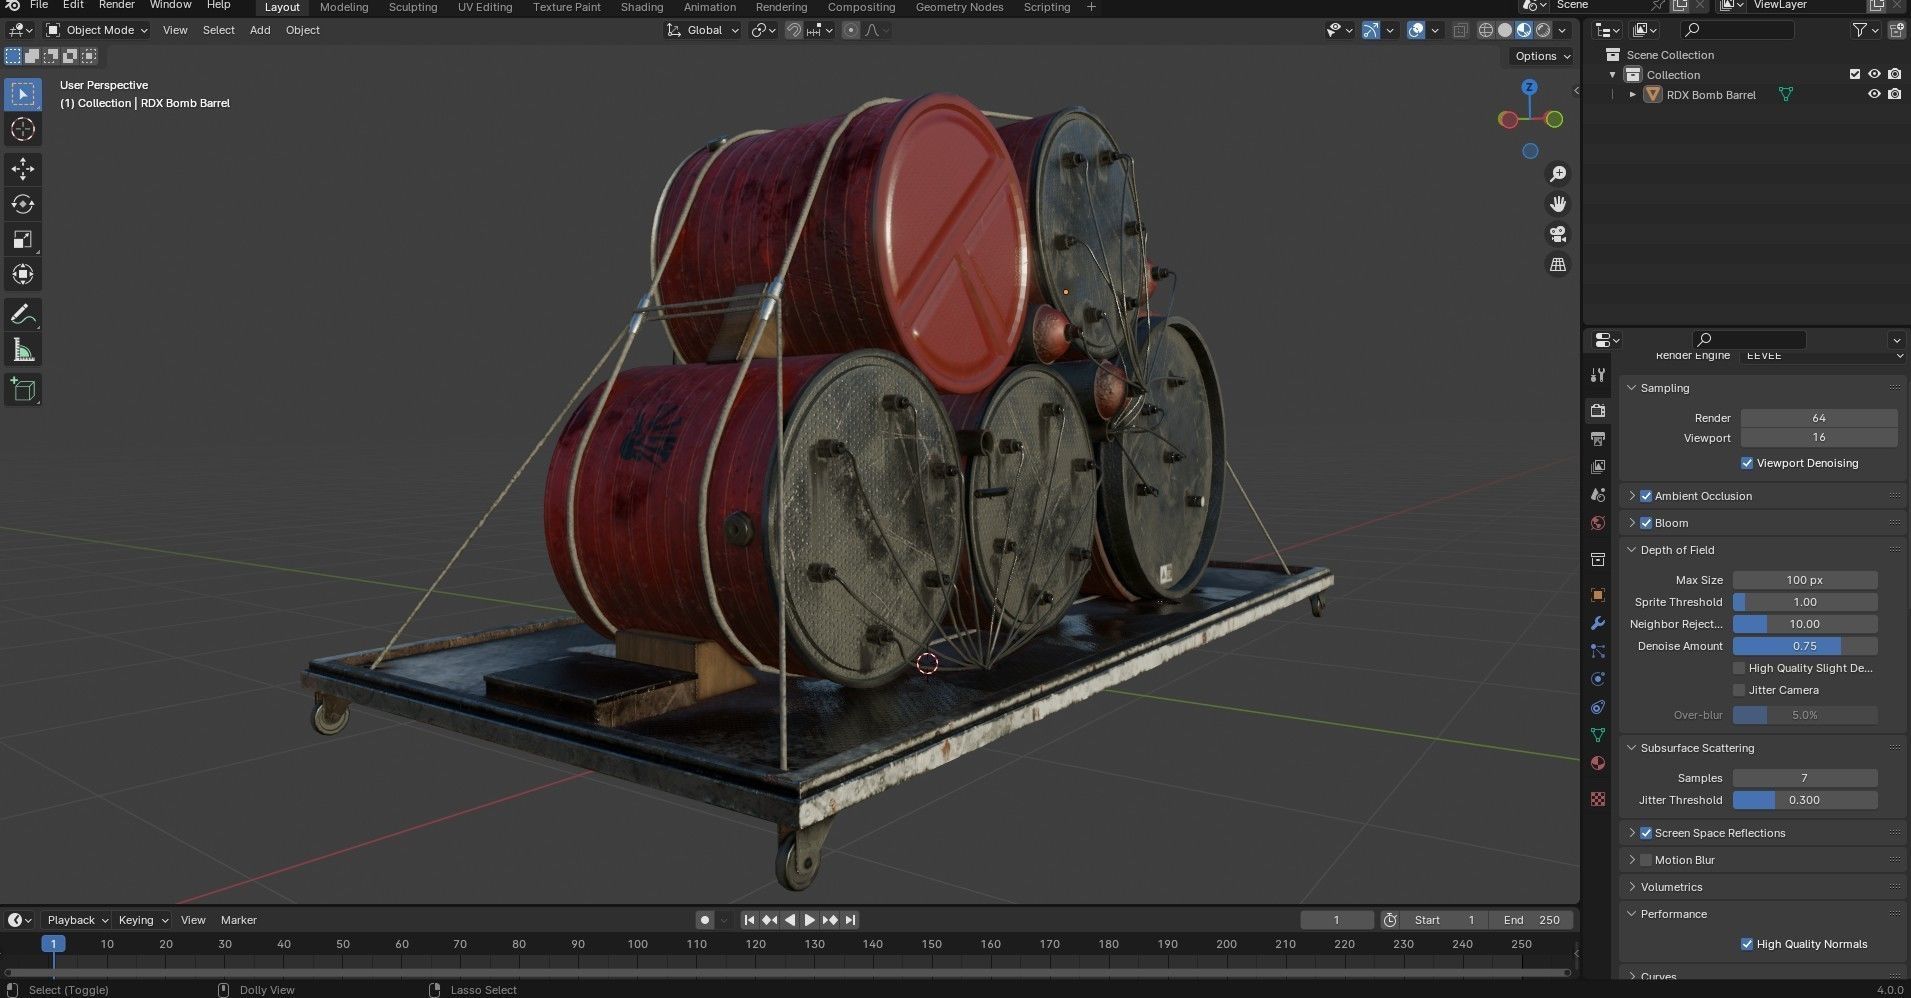
Task: Switch to the UV Editing workspace tab
Action: coord(485,7)
